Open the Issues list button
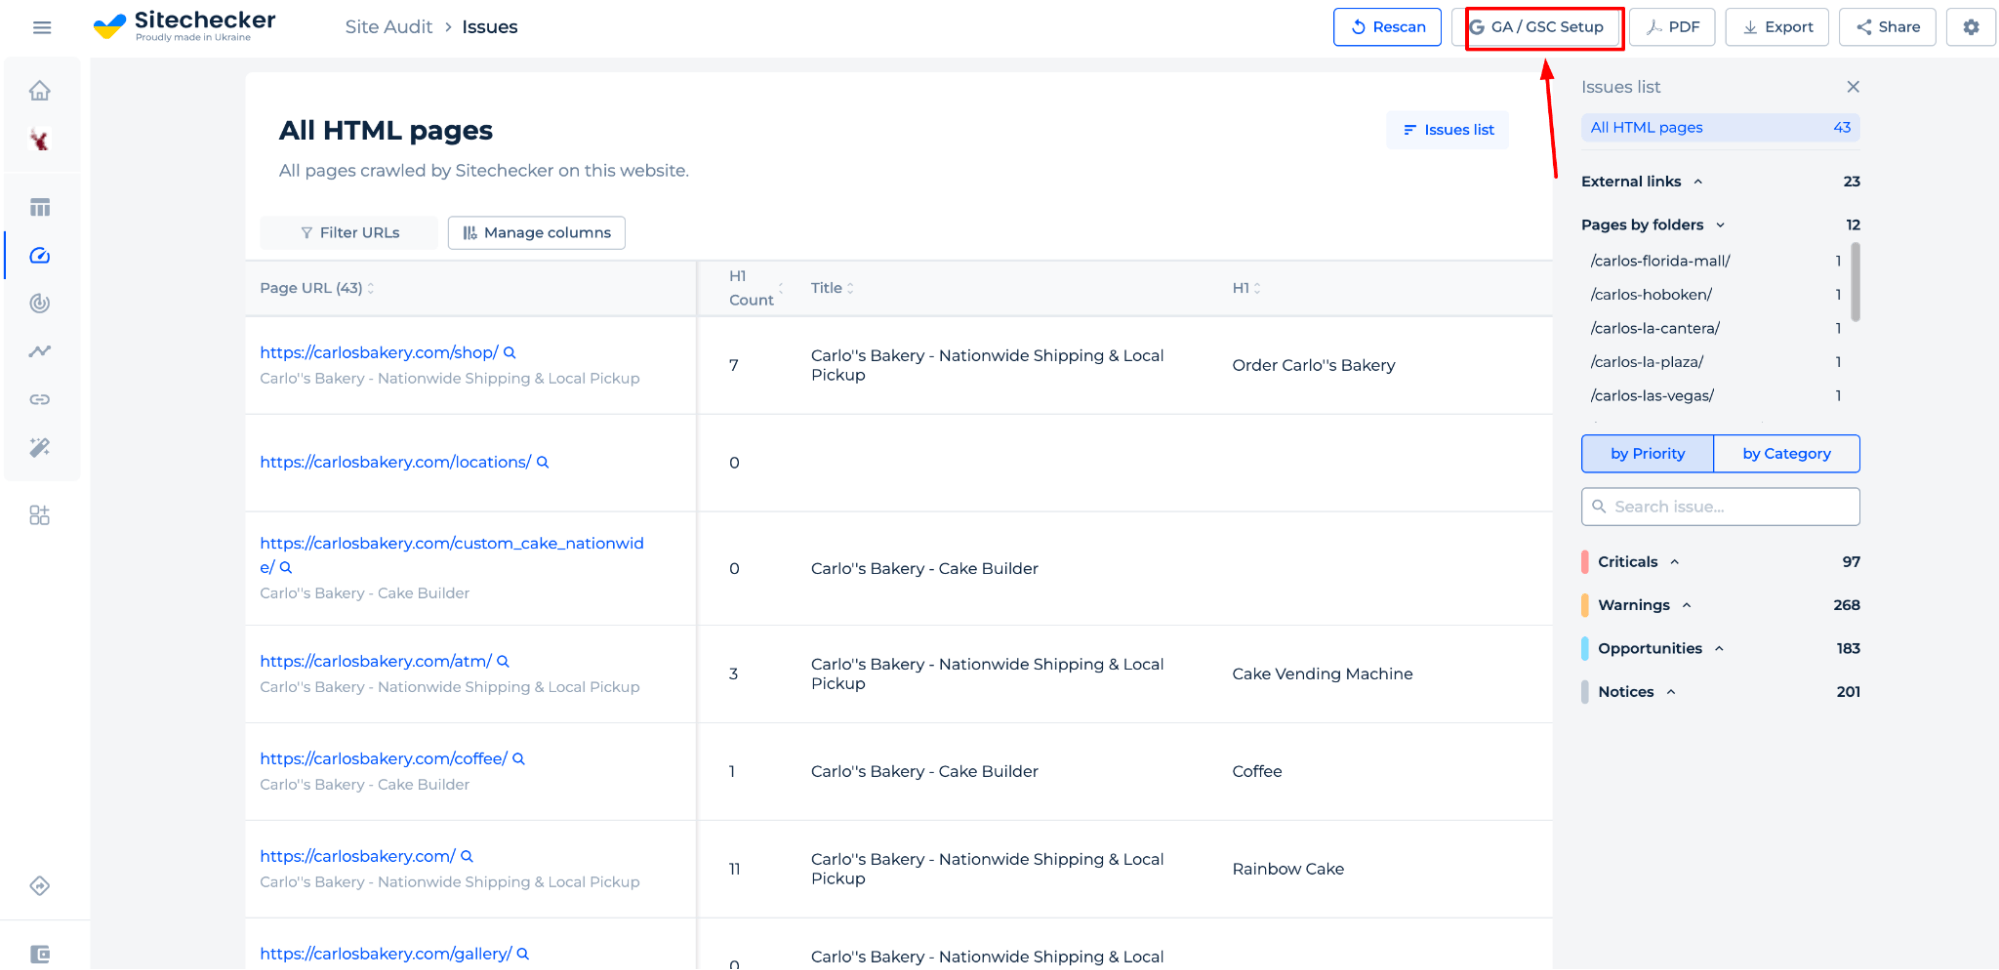The width and height of the screenshot is (1999, 970). coord(1447,130)
